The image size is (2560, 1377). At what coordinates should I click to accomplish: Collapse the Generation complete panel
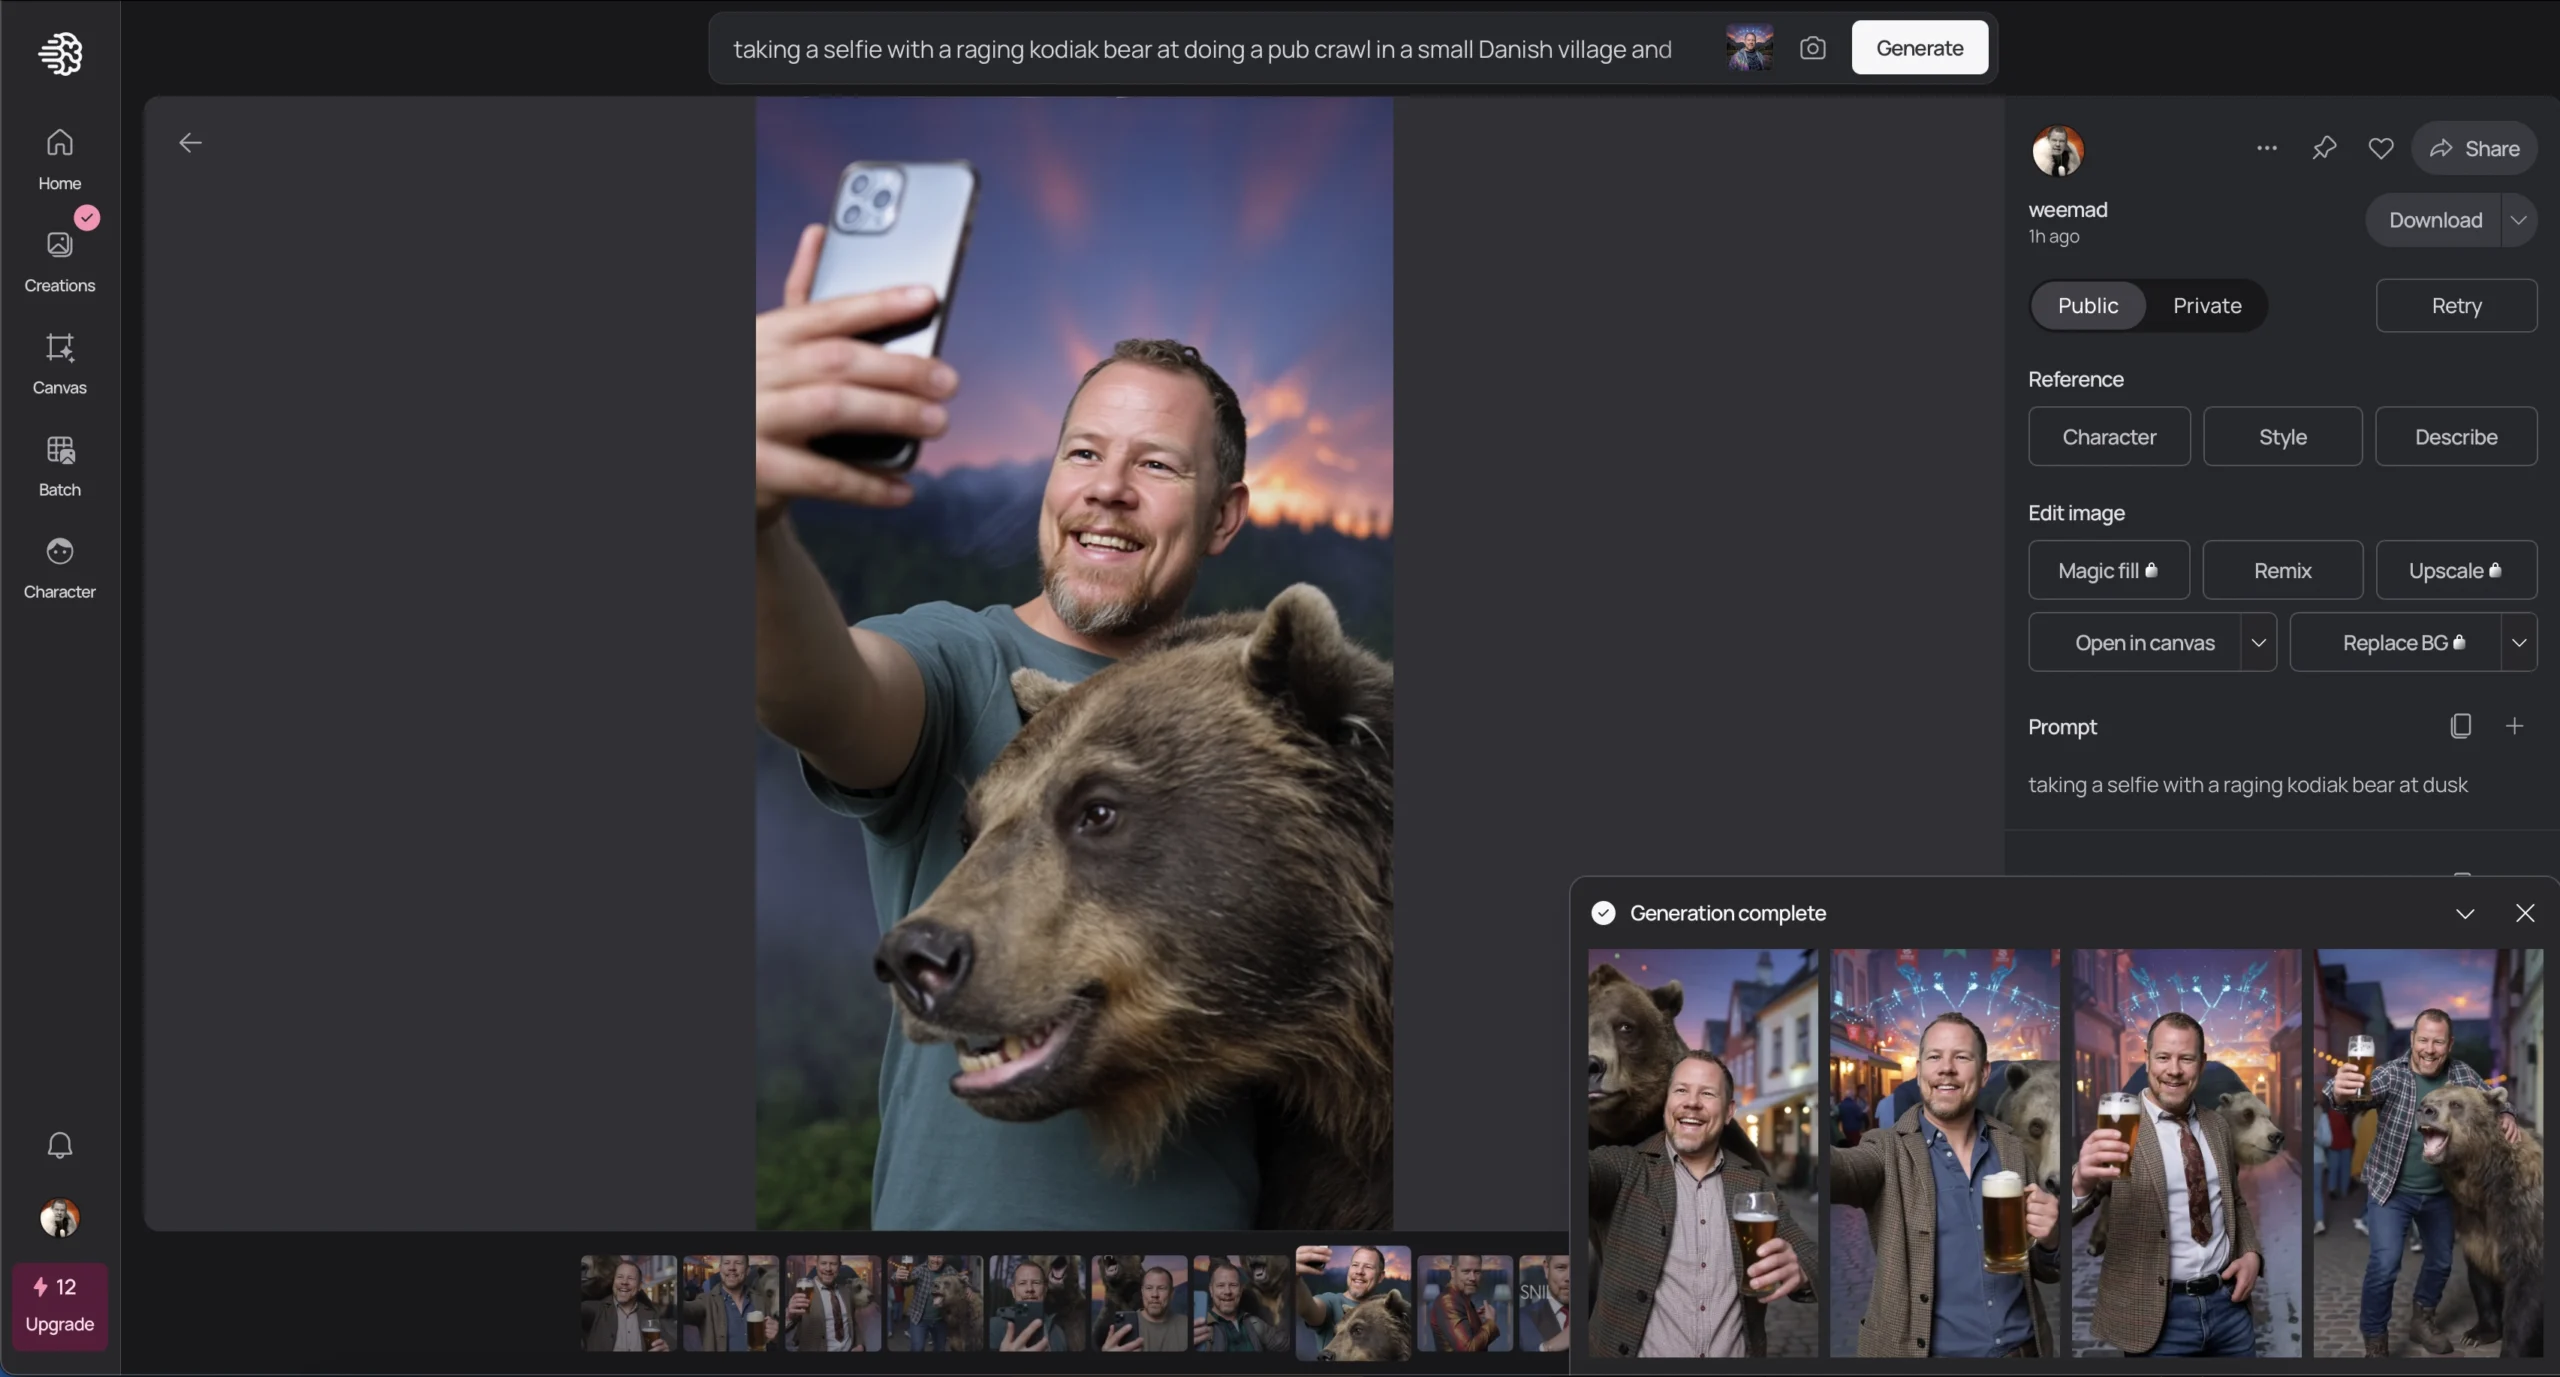point(2465,913)
